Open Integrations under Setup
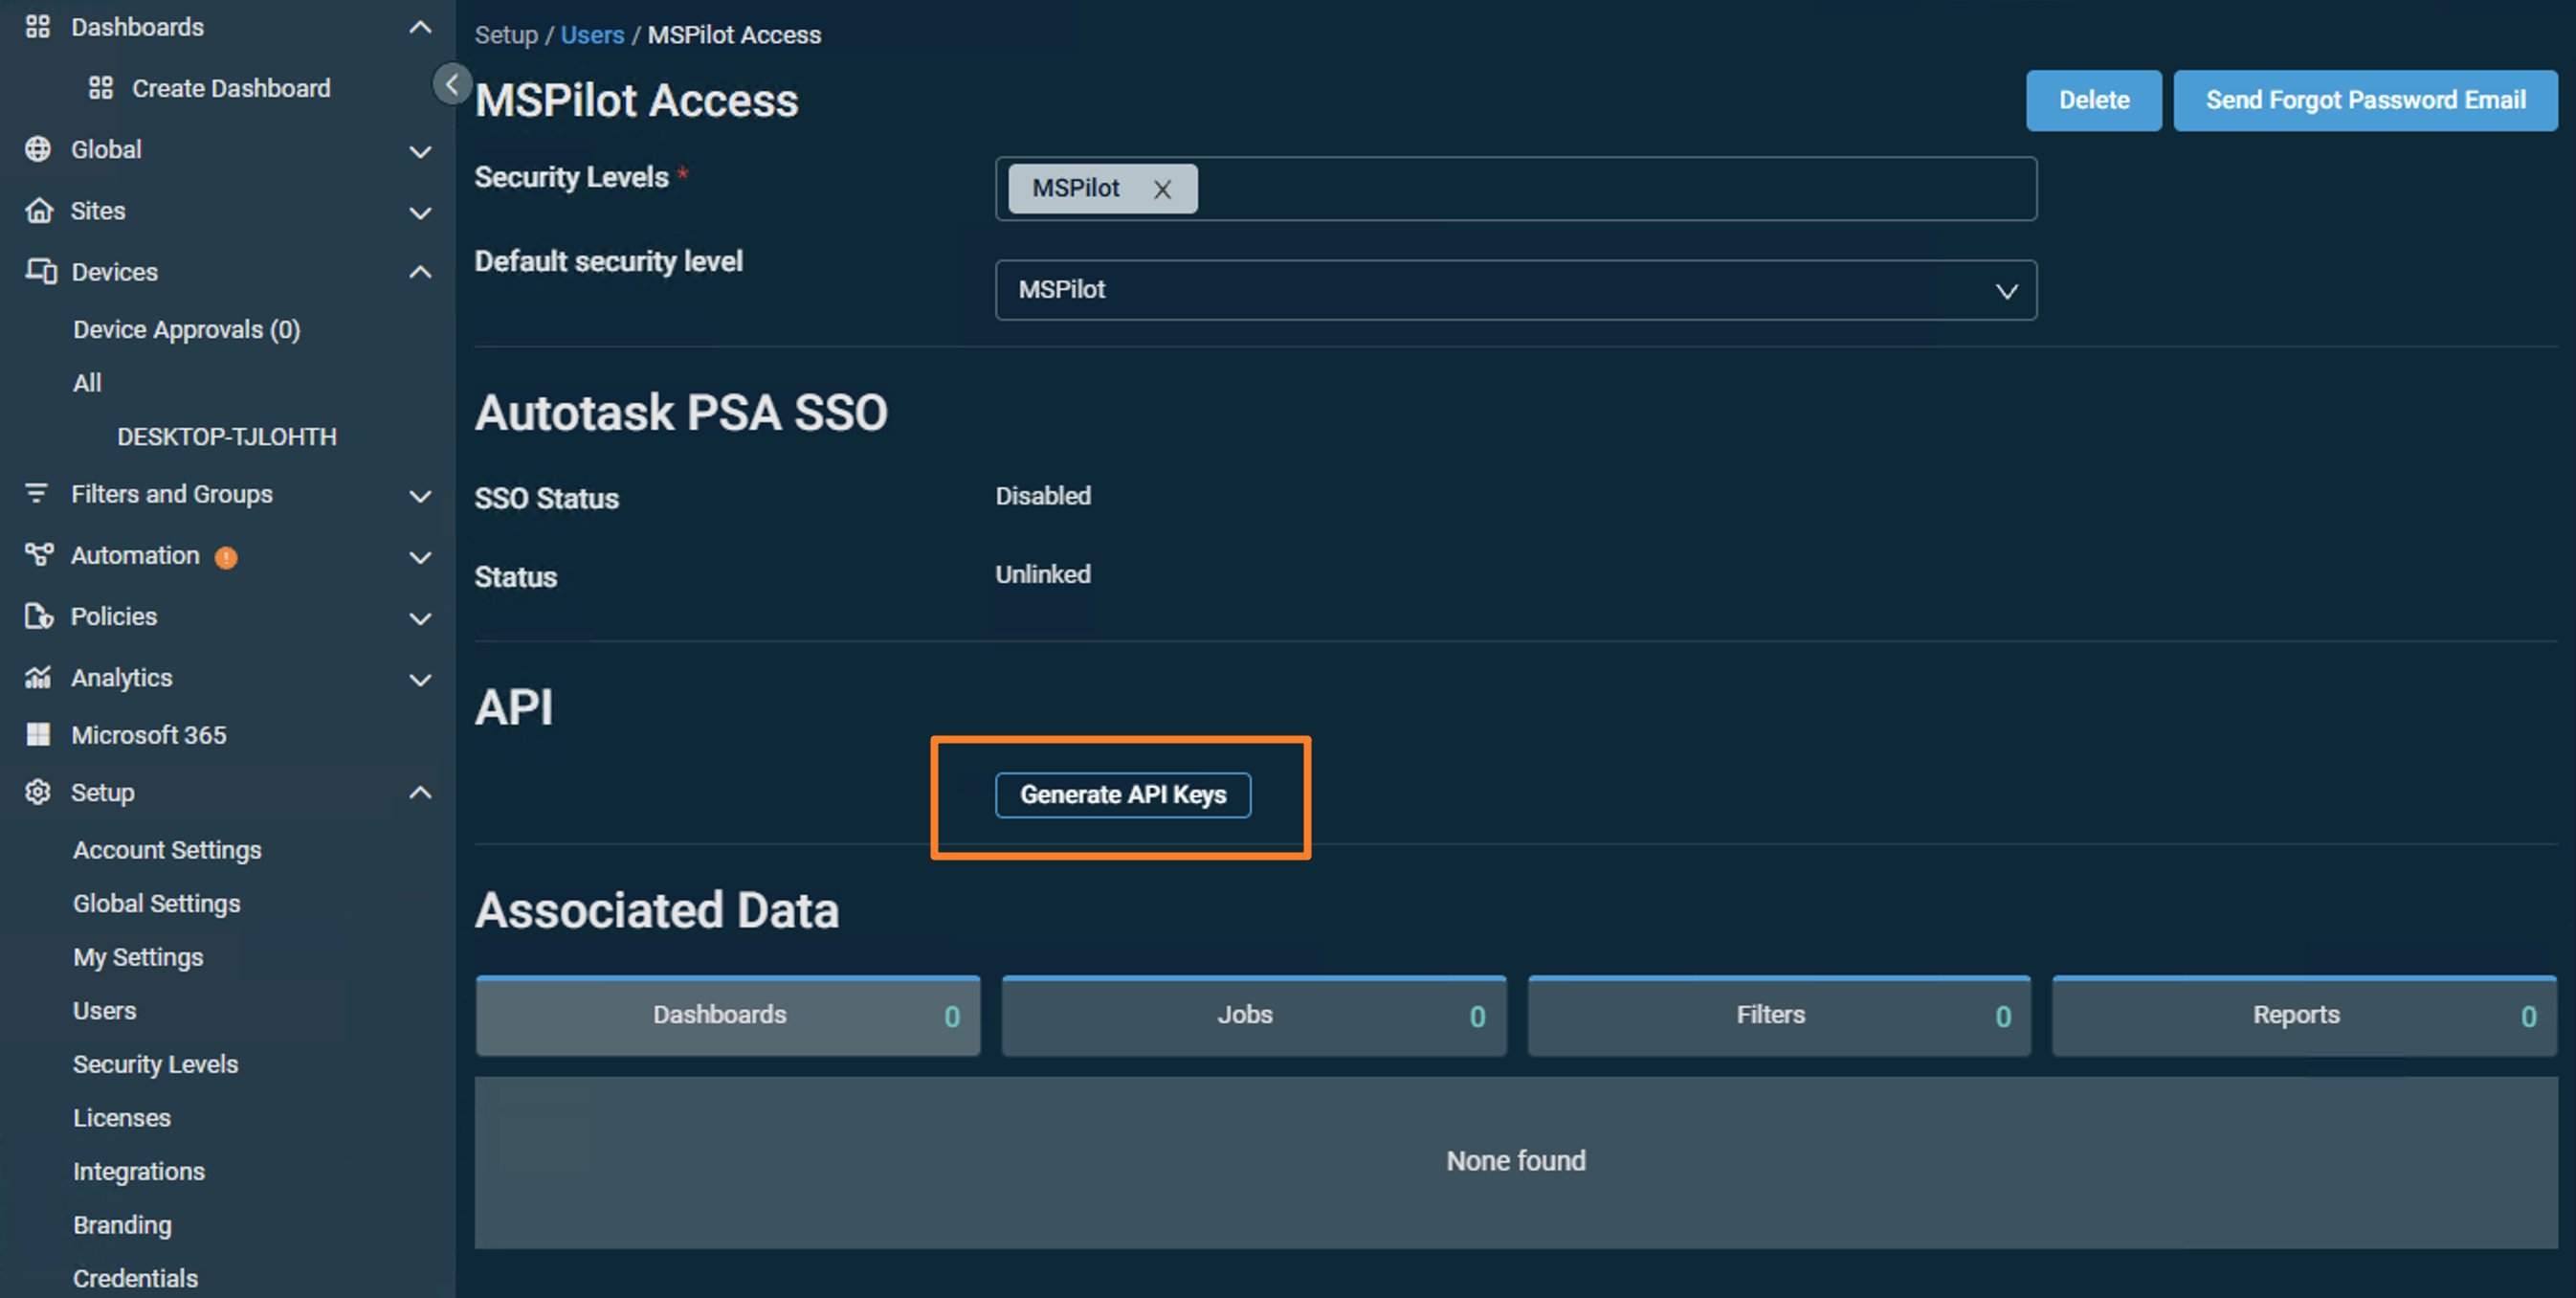The height and width of the screenshot is (1298, 2576). click(x=139, y=1170)
